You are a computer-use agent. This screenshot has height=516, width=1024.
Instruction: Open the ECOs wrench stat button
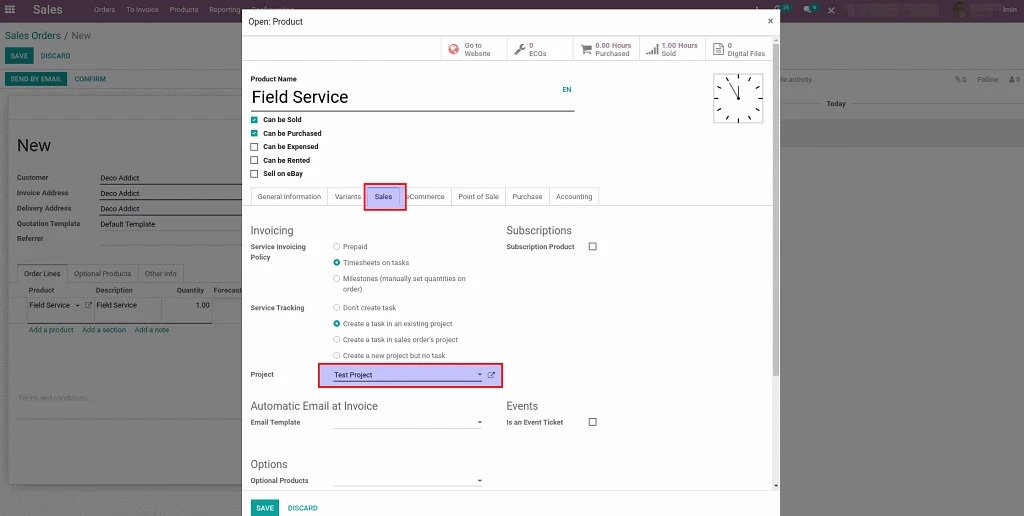(x=540, y=50)
